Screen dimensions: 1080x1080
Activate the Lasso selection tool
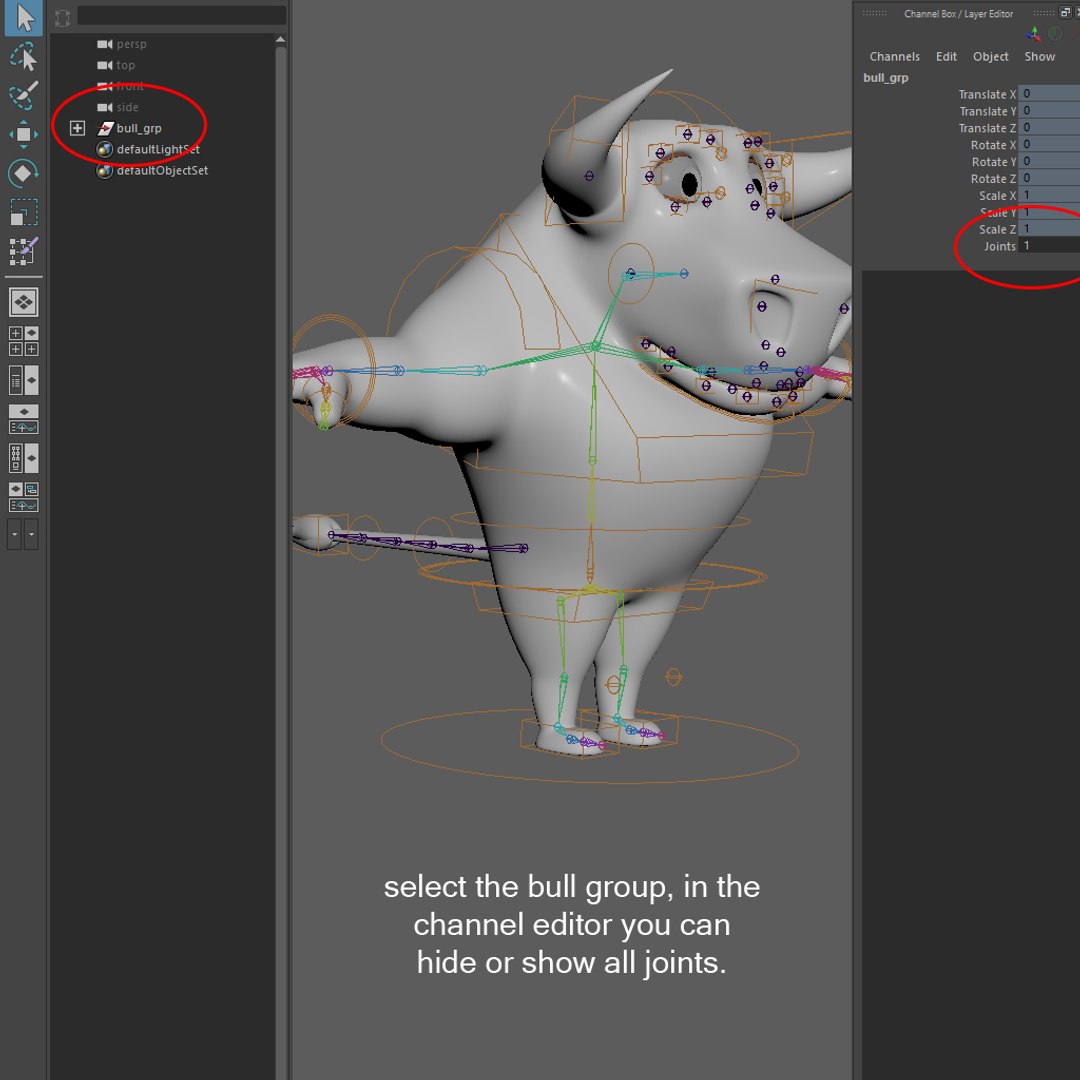23,56
